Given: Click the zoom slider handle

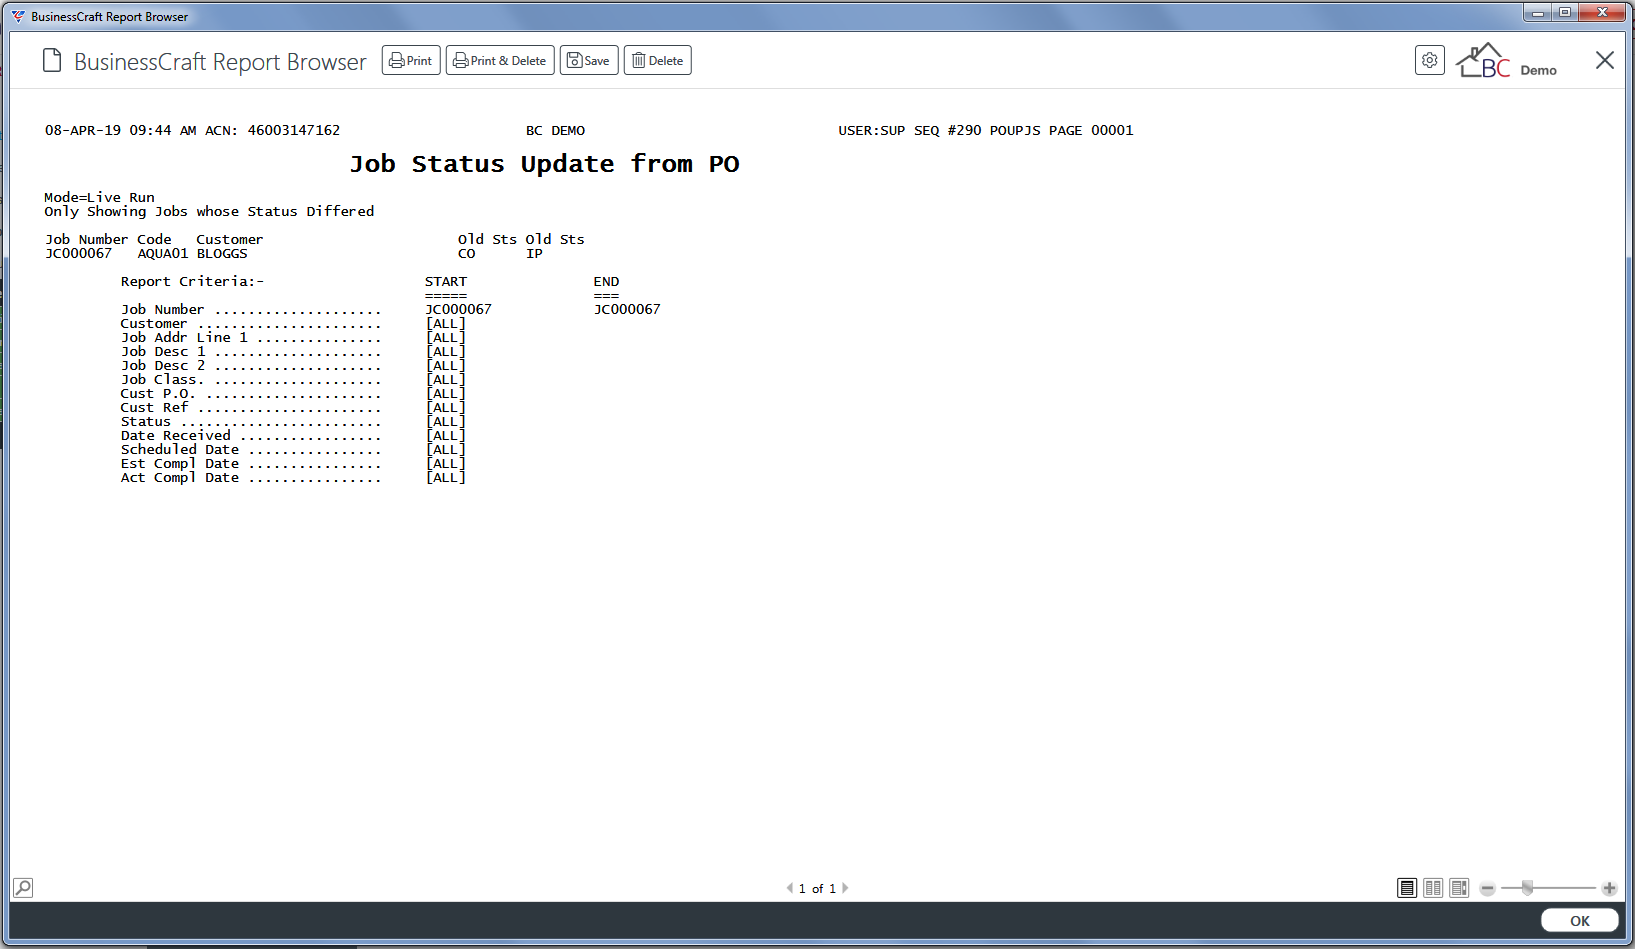Looking at the screenshot, I should tap(1527, 888).
